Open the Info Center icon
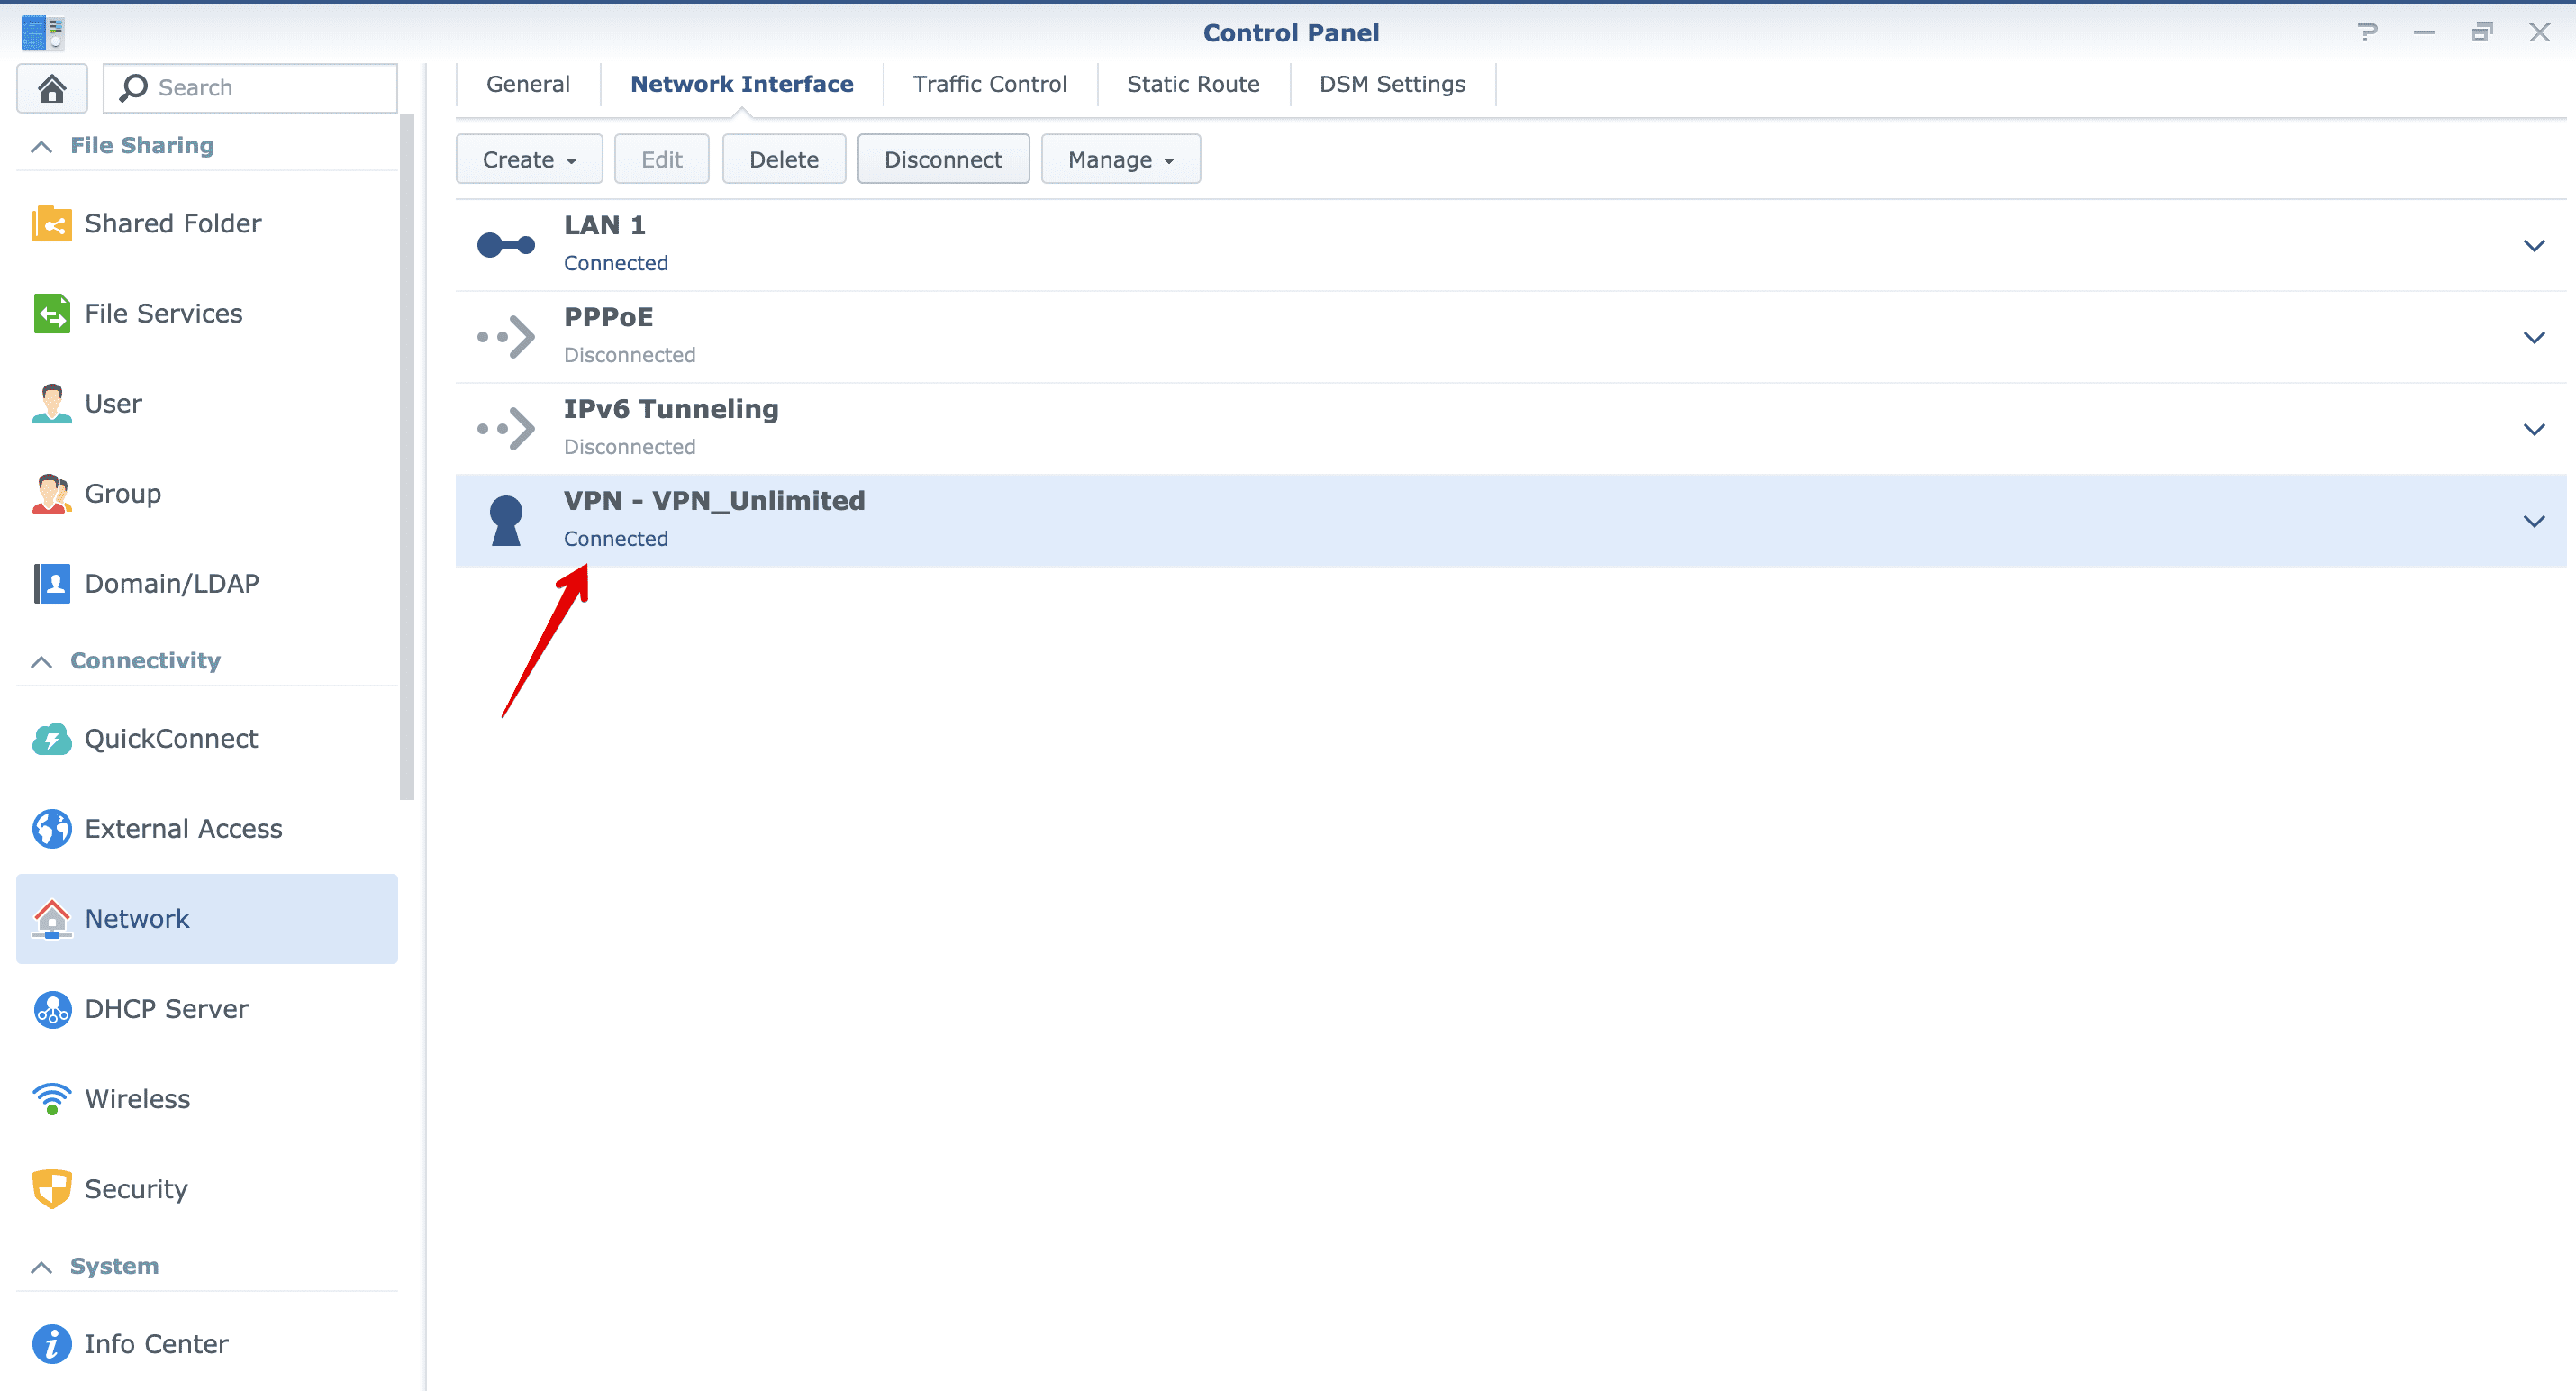 tap(52, 1344)
